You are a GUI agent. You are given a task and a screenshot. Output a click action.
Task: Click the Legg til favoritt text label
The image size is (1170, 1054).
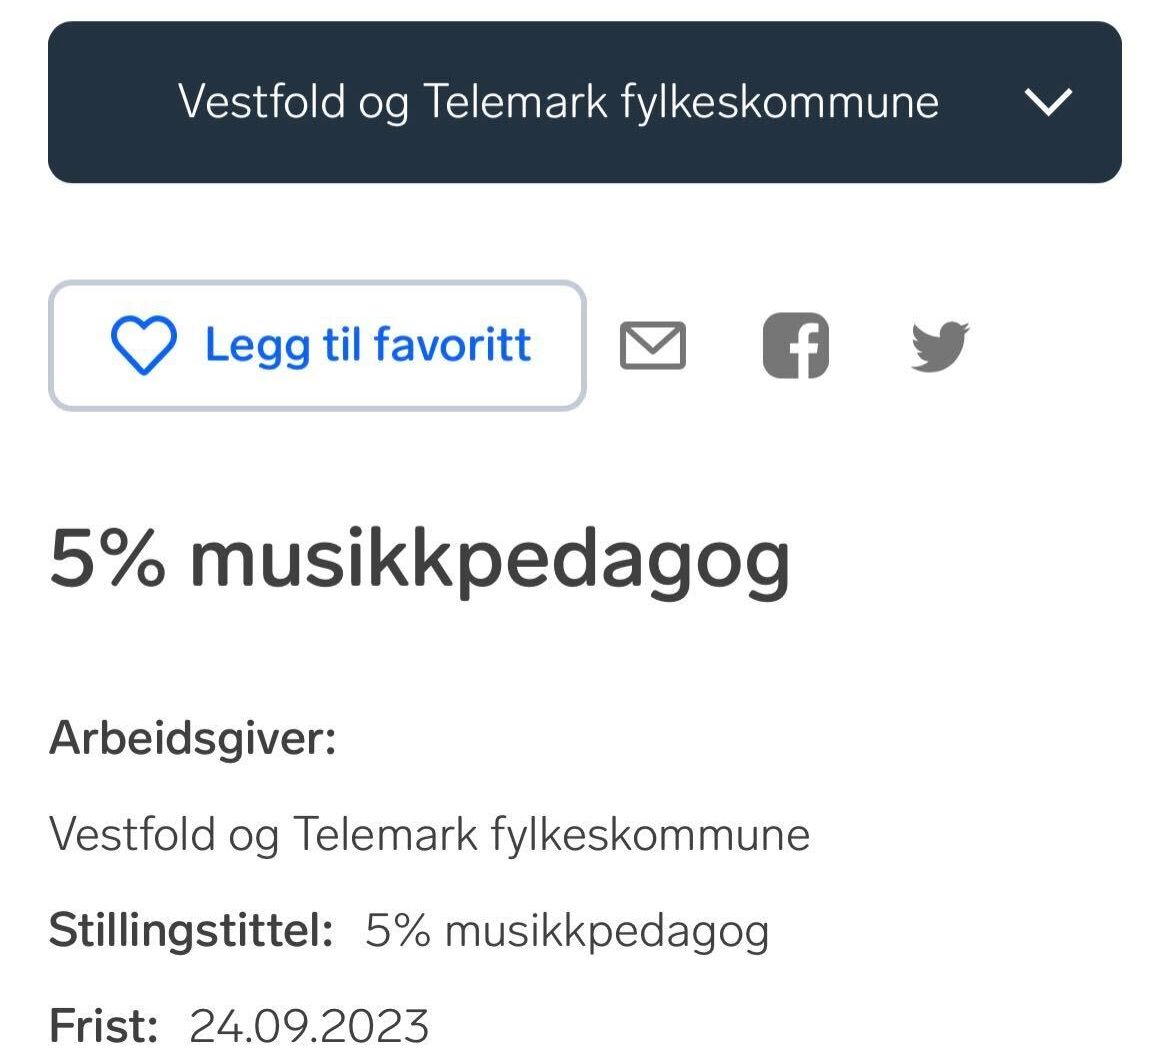pos(368,346)
